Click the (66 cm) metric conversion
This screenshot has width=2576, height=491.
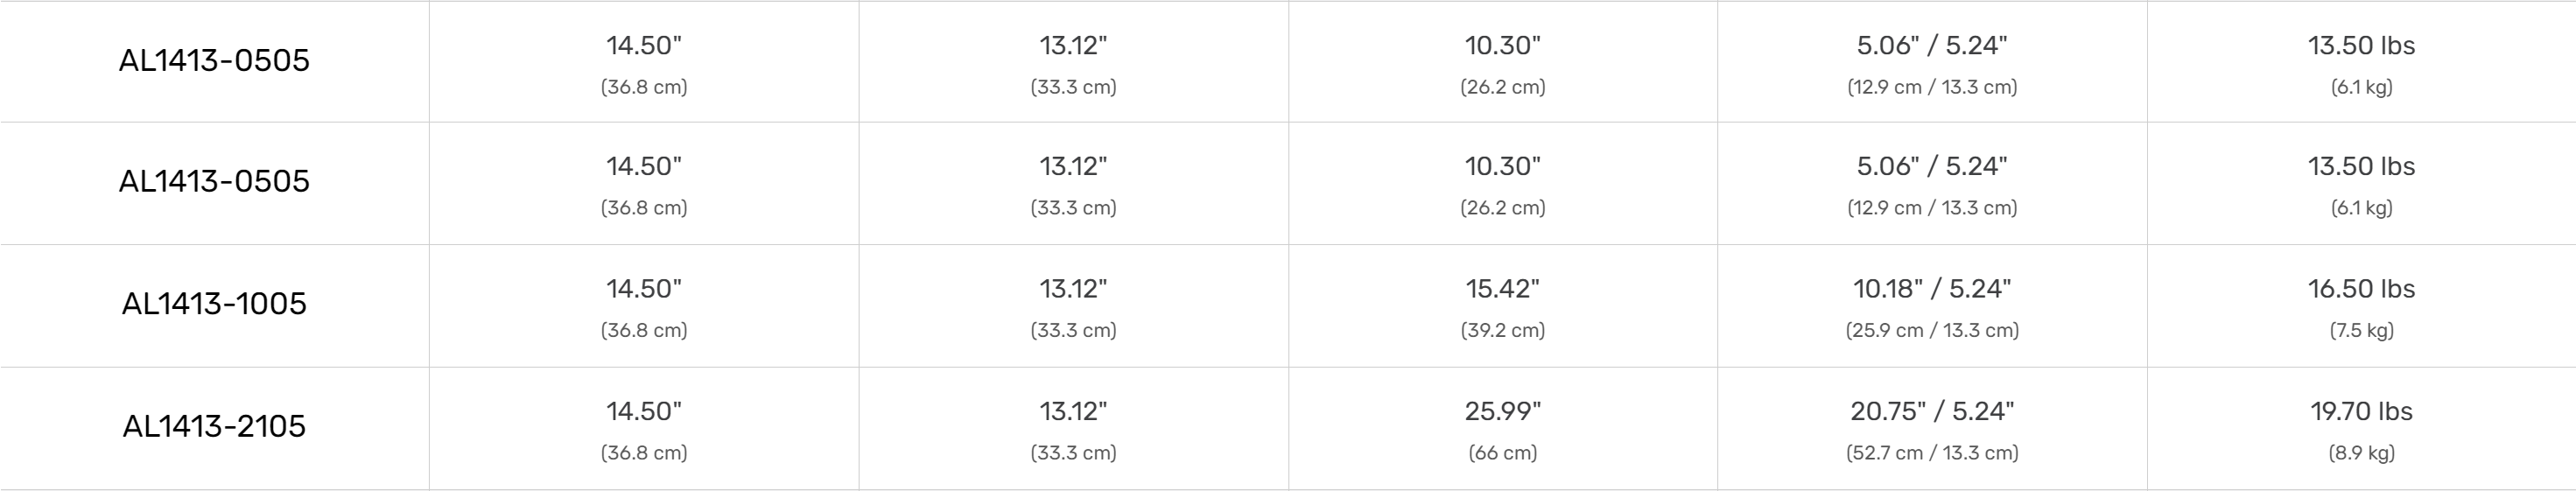pyautogui.click(x=1502, y=453)
